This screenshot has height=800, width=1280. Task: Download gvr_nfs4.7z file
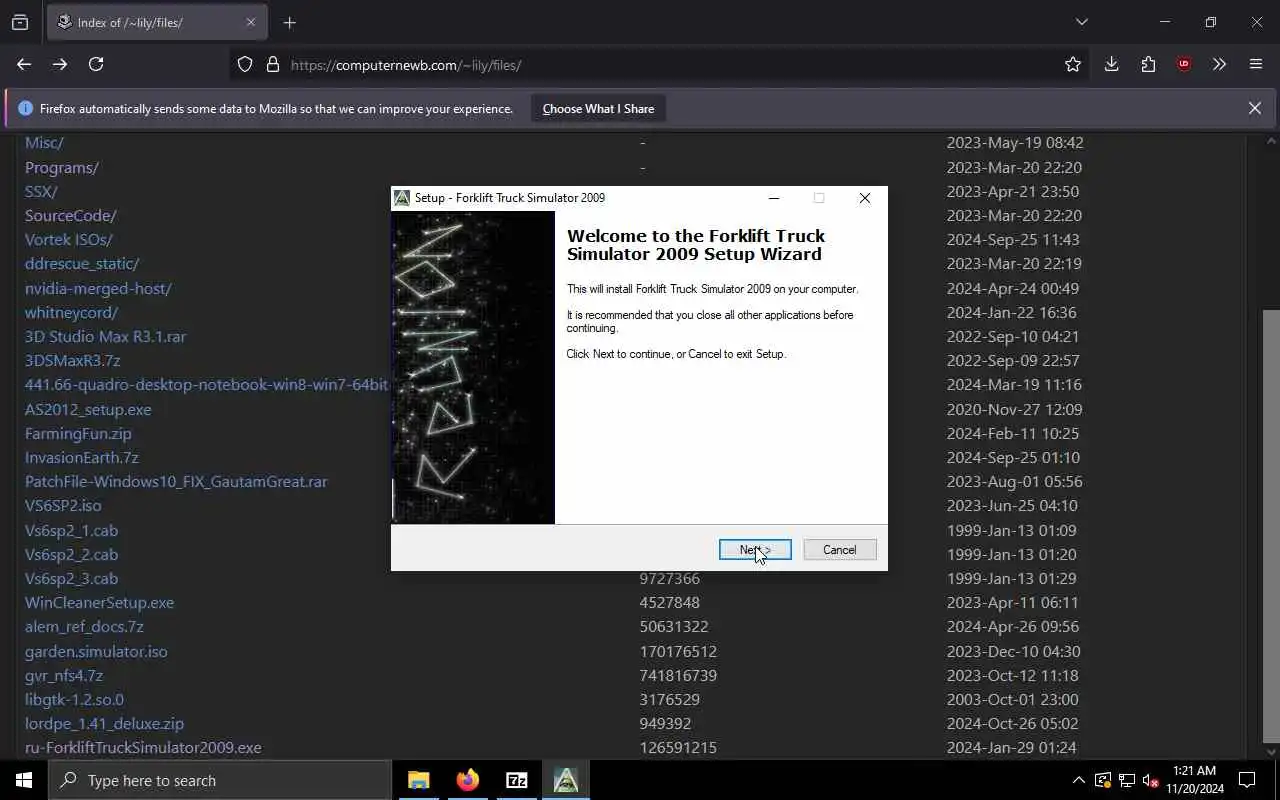pos(64,676)
